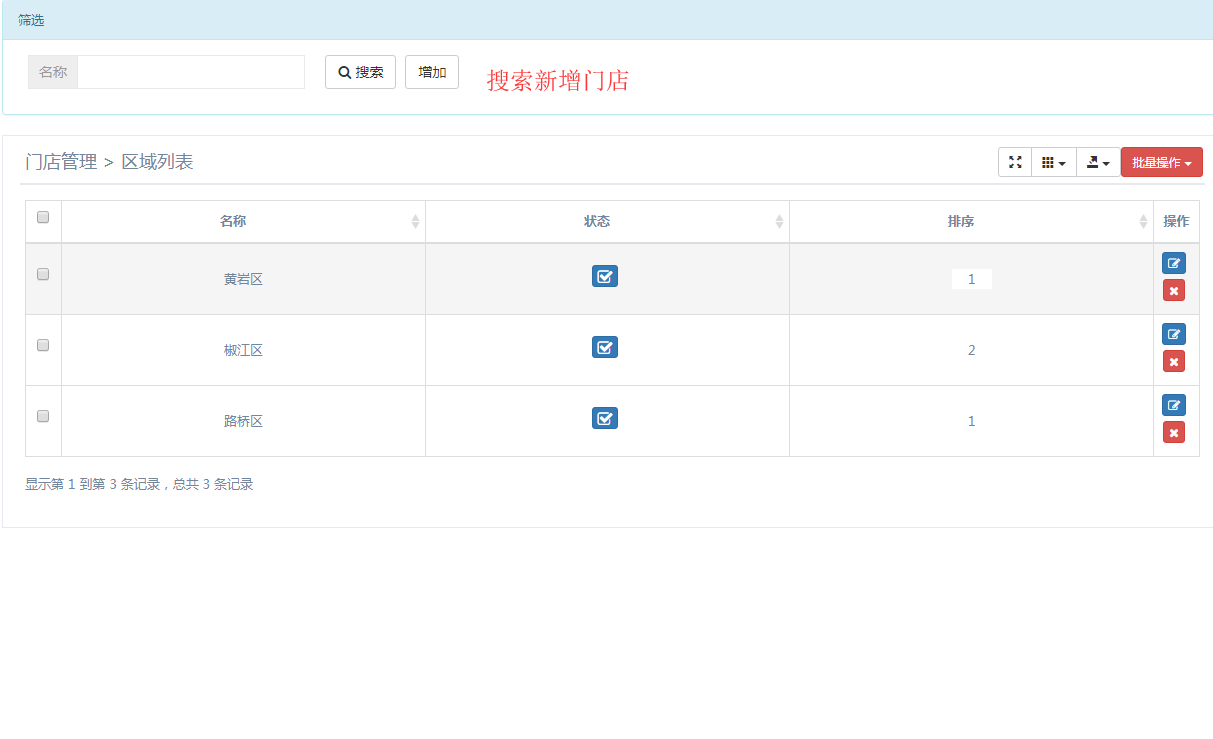Open the export dropdown
Screen dimensions: 1213x739
click(x=1099, y=162)
